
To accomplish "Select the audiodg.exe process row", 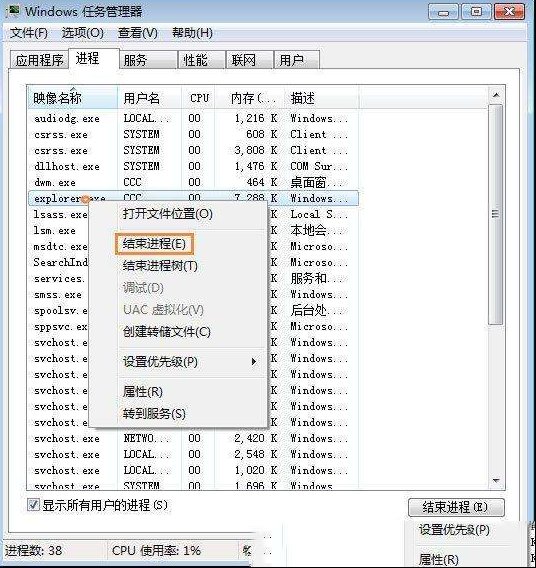I will click(193, 118).
